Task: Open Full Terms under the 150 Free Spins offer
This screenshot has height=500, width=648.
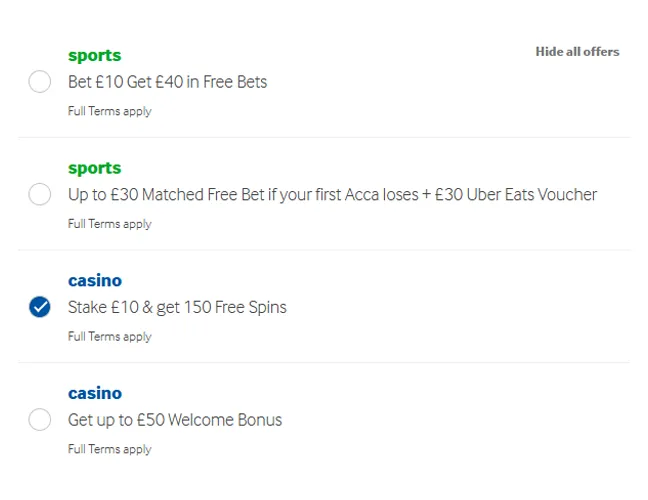Action: pyautogui.click(x=109, y=336)
